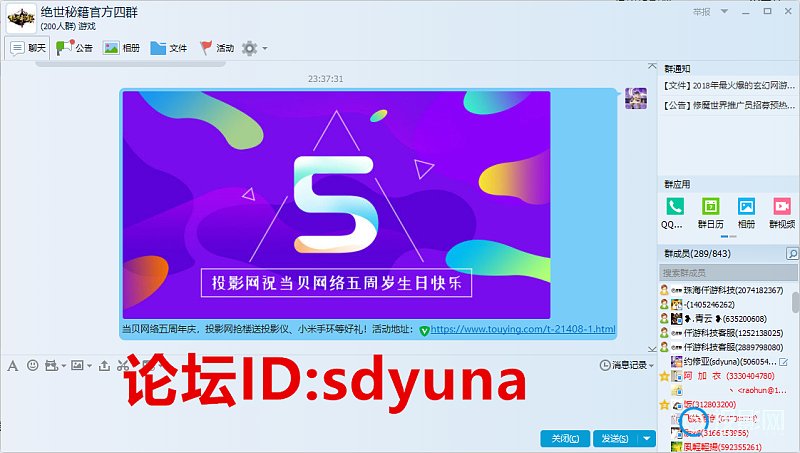Image resolution: width=800 pixels, height=453 pixels.
Task: Click the star icon beside 阿加衣
Action: tap(664, 376)
